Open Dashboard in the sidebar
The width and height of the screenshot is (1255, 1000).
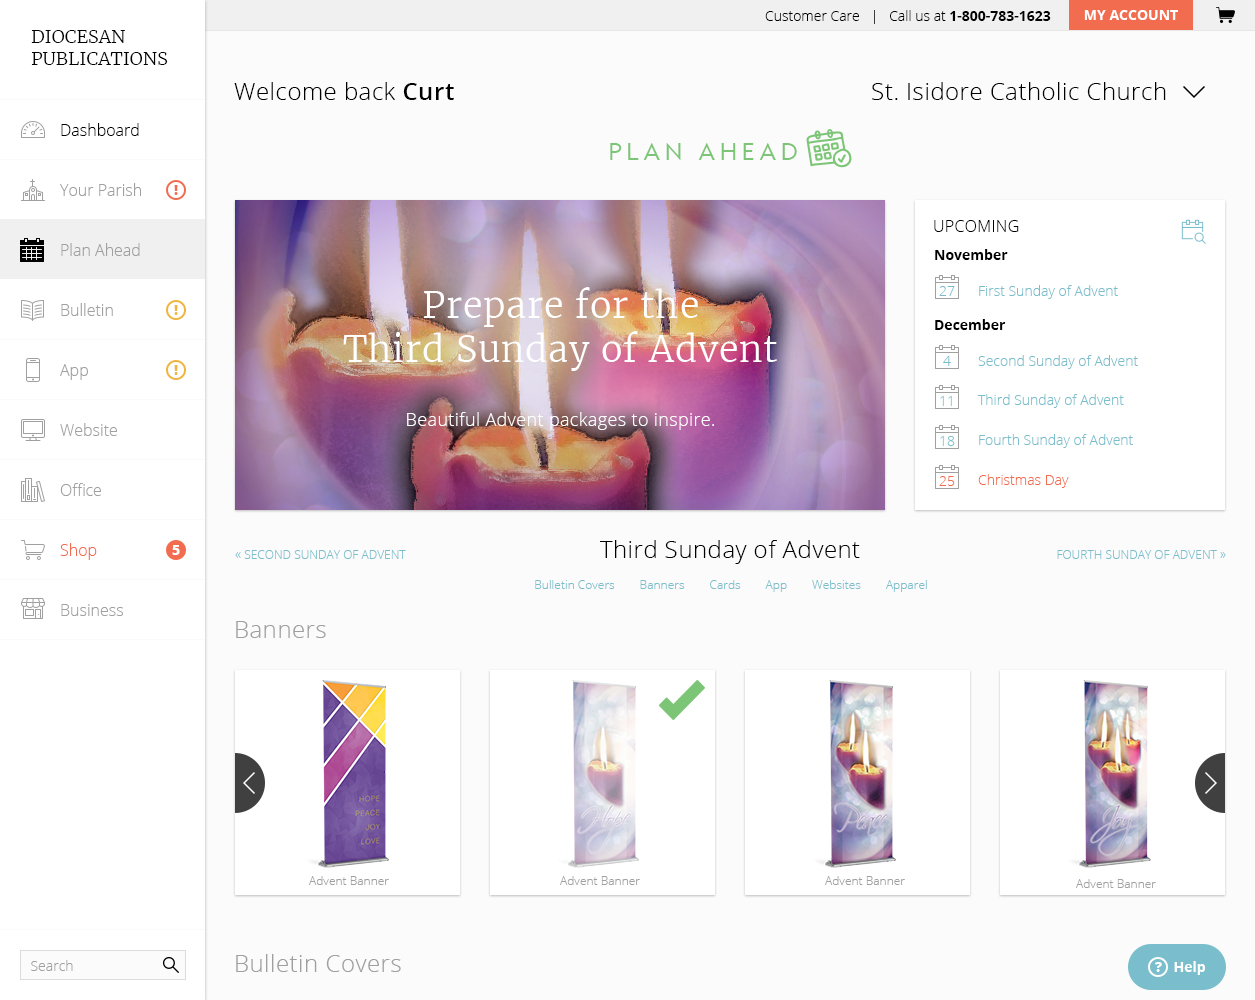pyautogui.click(x=102, y=130)
